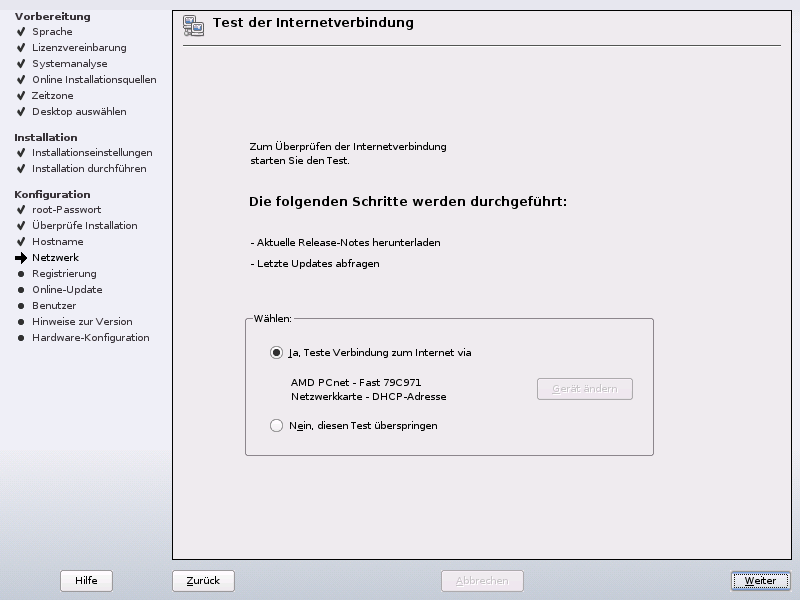Click 'Installationseinstellungen' step
Image resolution: width=800 pixels, height=600 pixels.
coord(92,153)
